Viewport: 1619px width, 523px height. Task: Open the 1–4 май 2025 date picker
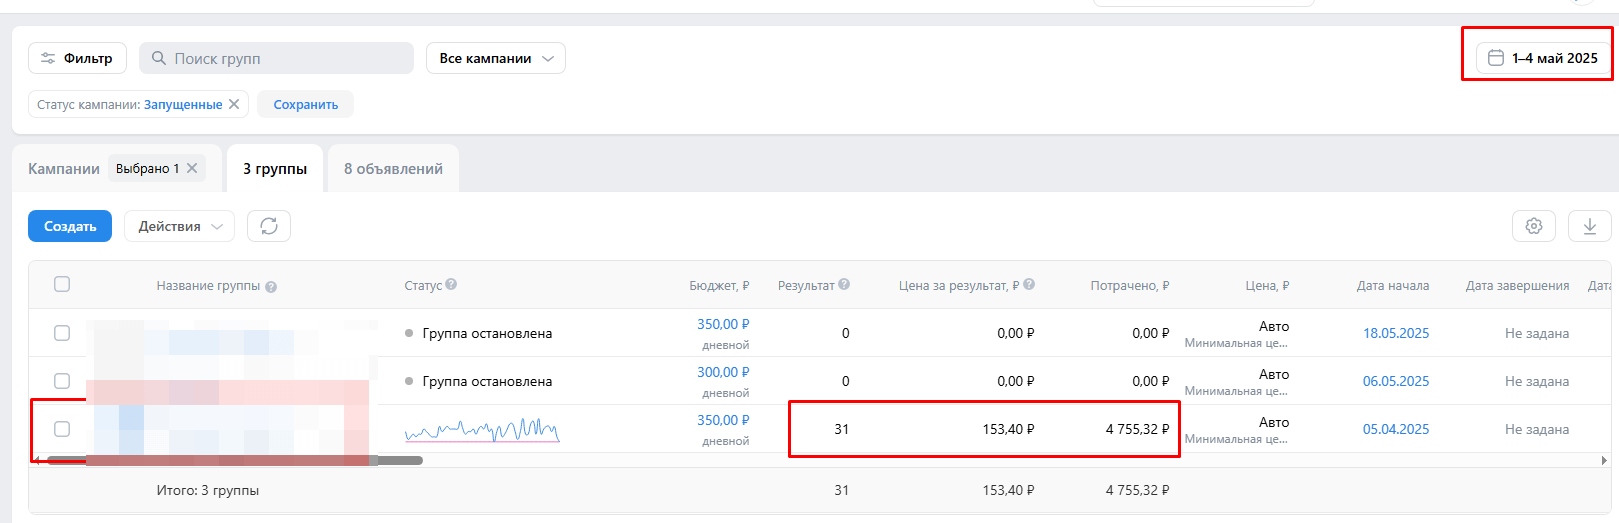[x=1543, y=58]
